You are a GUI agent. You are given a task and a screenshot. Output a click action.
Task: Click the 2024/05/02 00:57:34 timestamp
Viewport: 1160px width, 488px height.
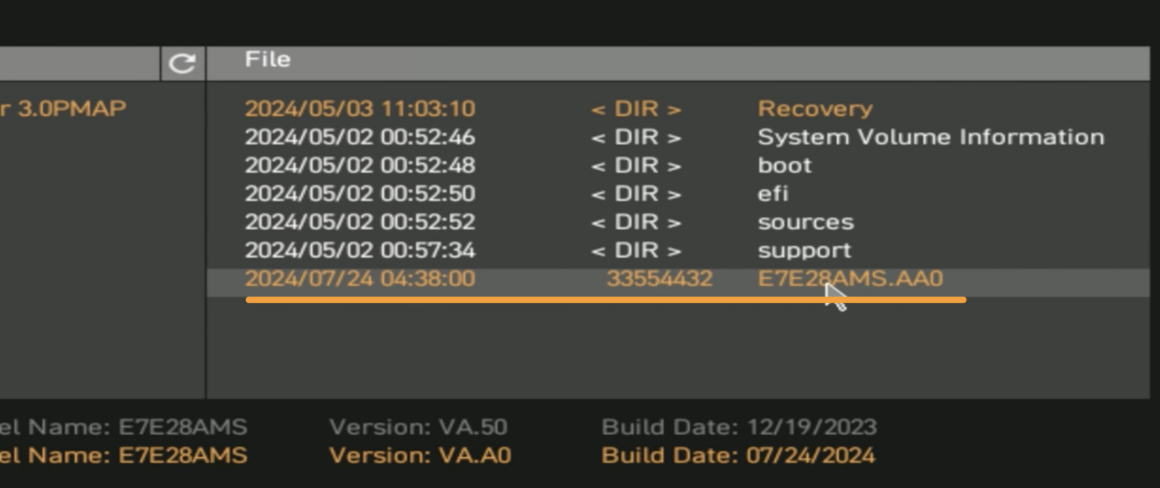359,250
